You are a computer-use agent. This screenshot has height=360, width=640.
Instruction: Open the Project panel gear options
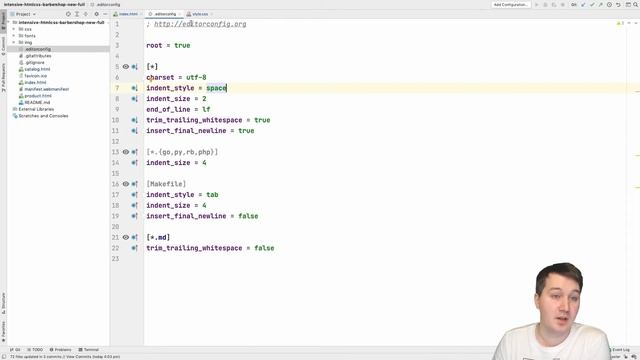[97, 14]
